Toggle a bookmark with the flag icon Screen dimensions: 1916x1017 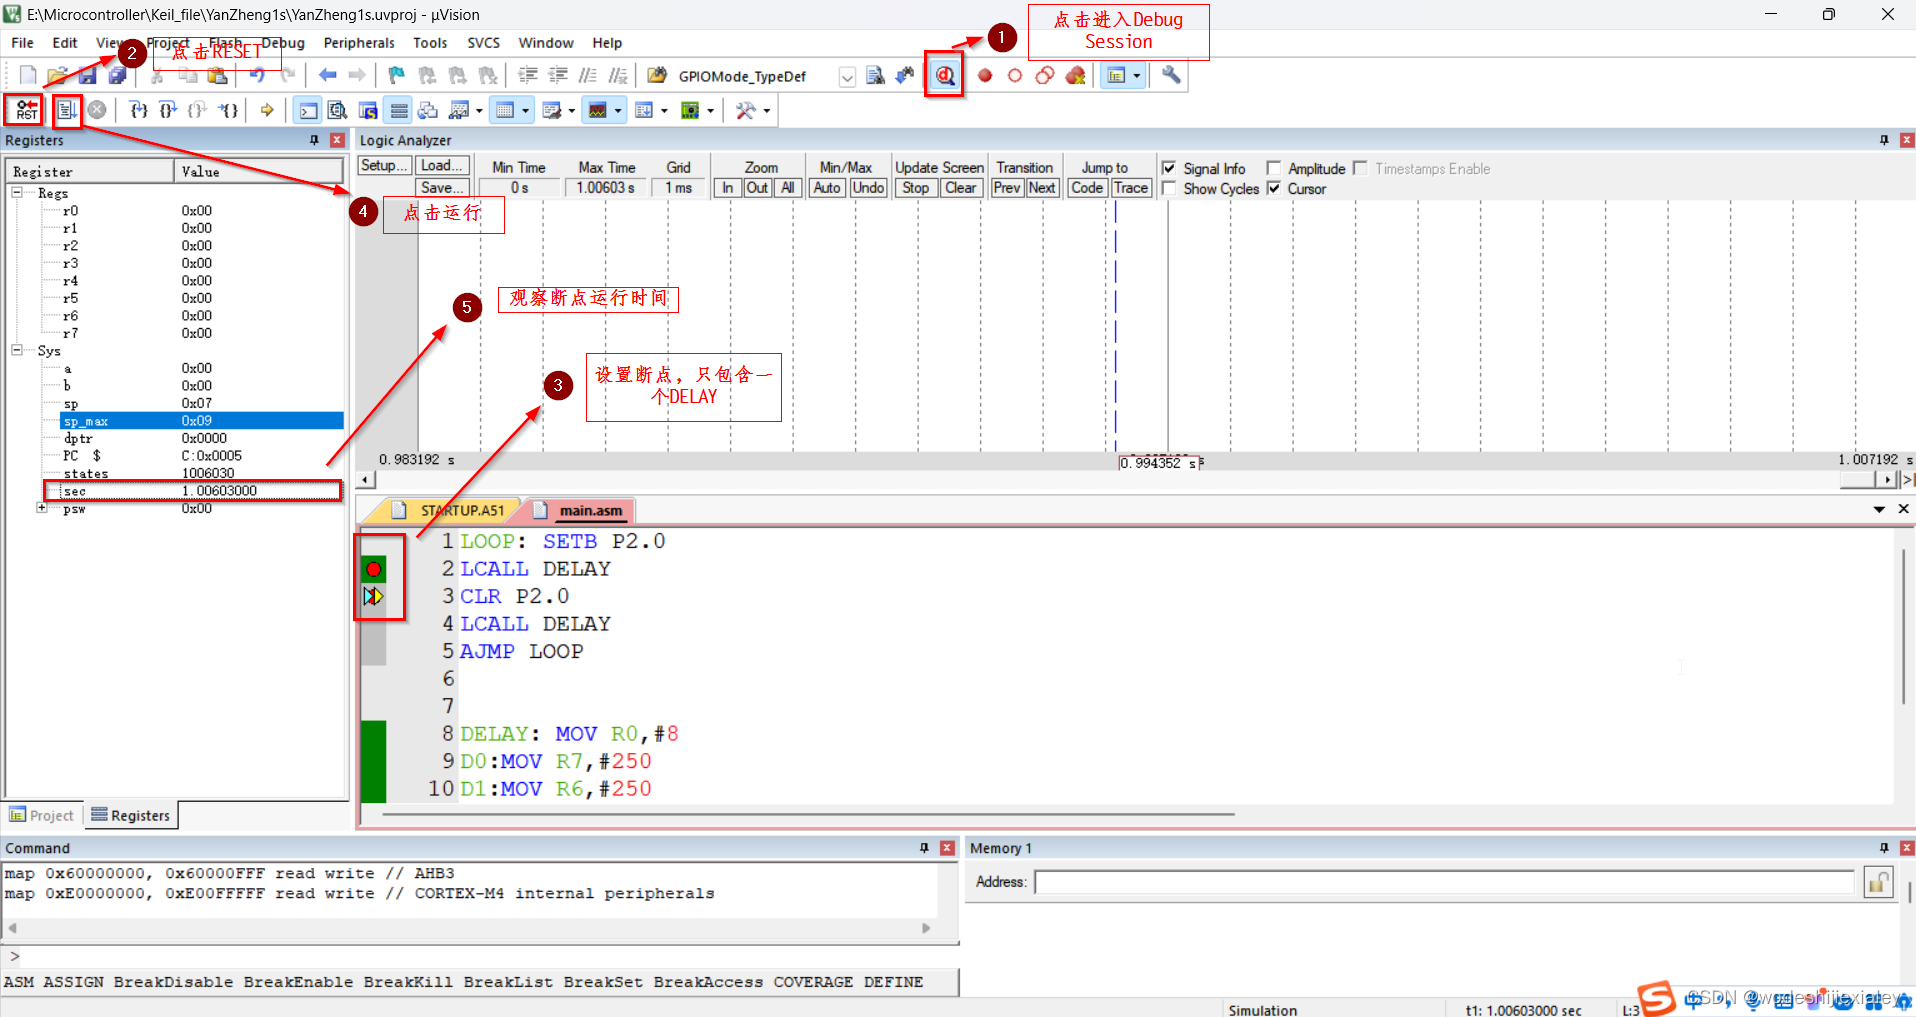tap(397, 76)
